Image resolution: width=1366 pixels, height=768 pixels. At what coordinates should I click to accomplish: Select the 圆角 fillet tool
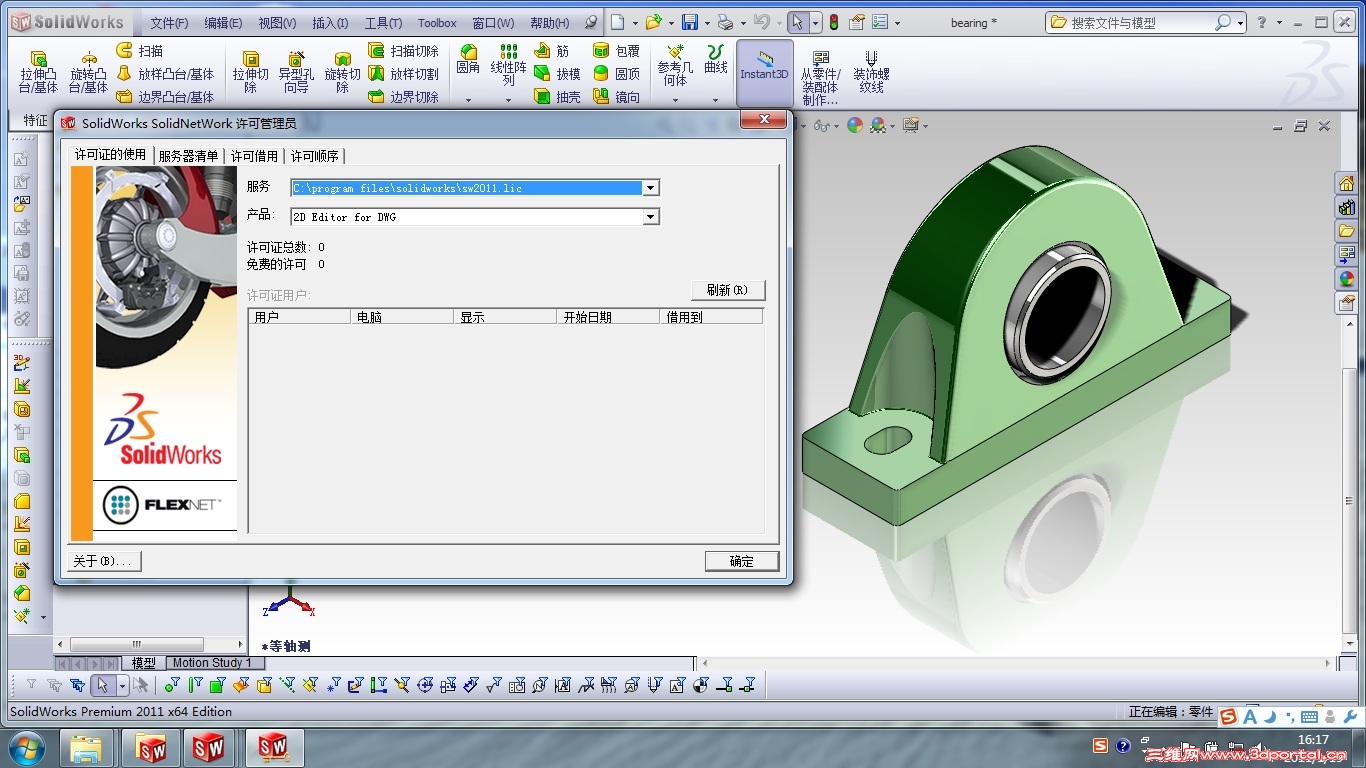point(468,60)
